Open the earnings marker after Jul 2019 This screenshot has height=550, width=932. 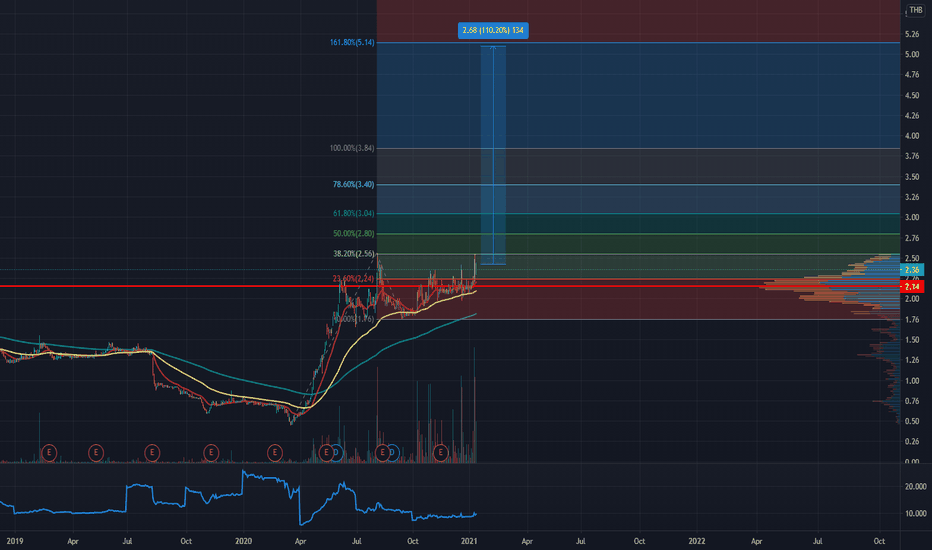pyautogui.click(x=152, y=453)
